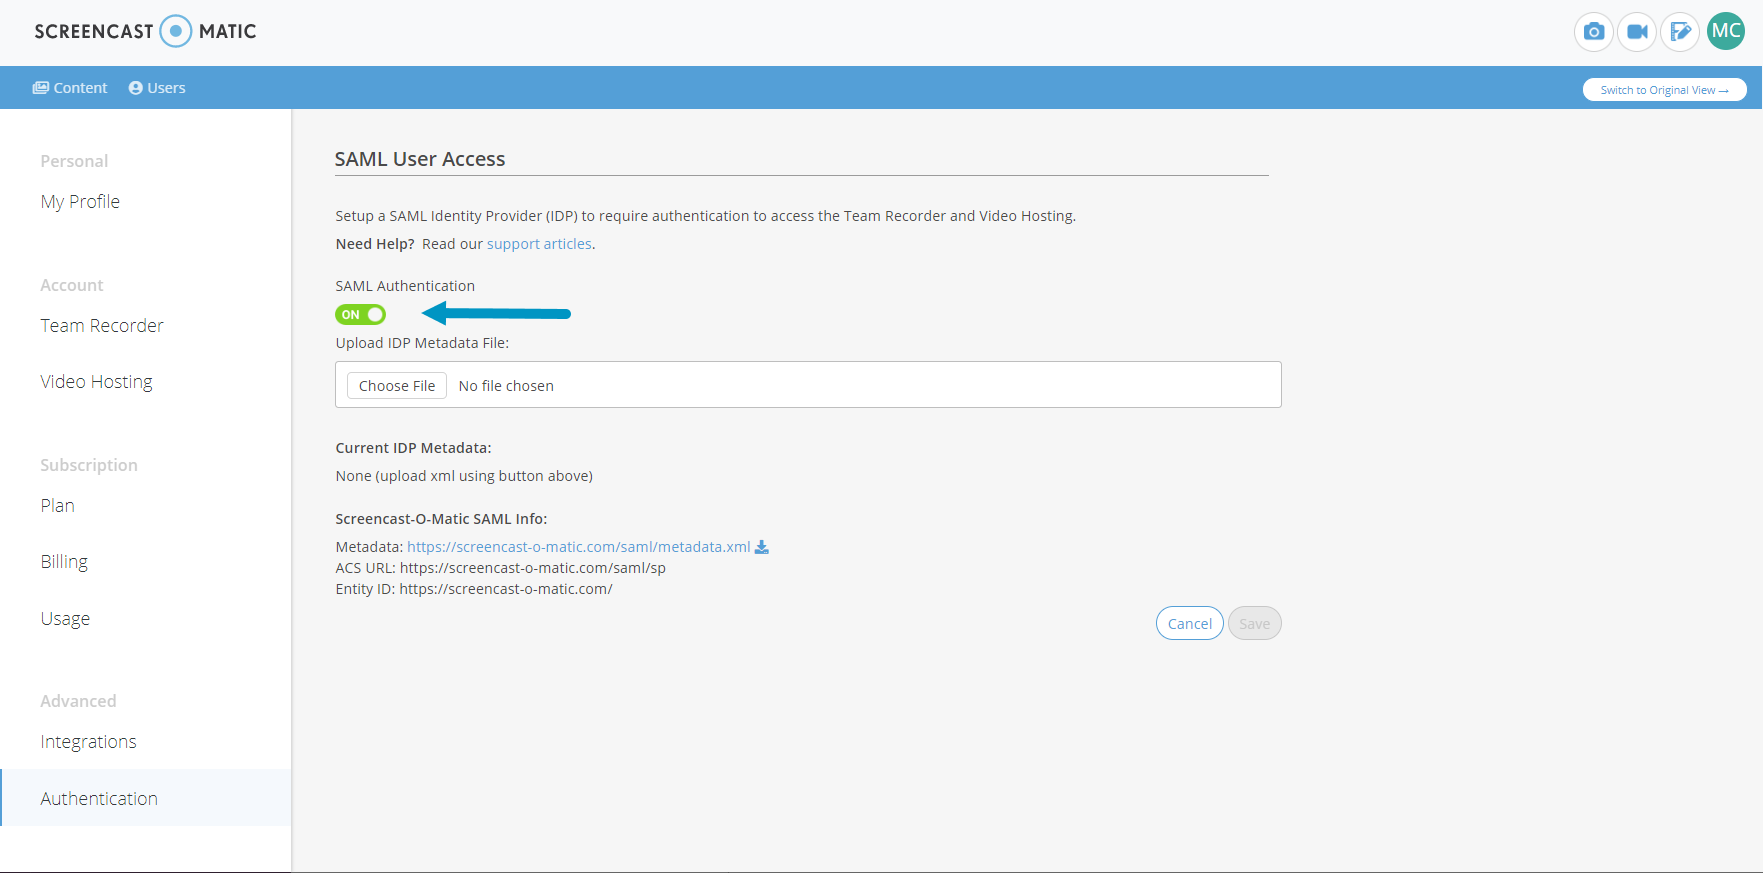Click the Choose File button
1763x873 pixels.
[x=397, y=386]
